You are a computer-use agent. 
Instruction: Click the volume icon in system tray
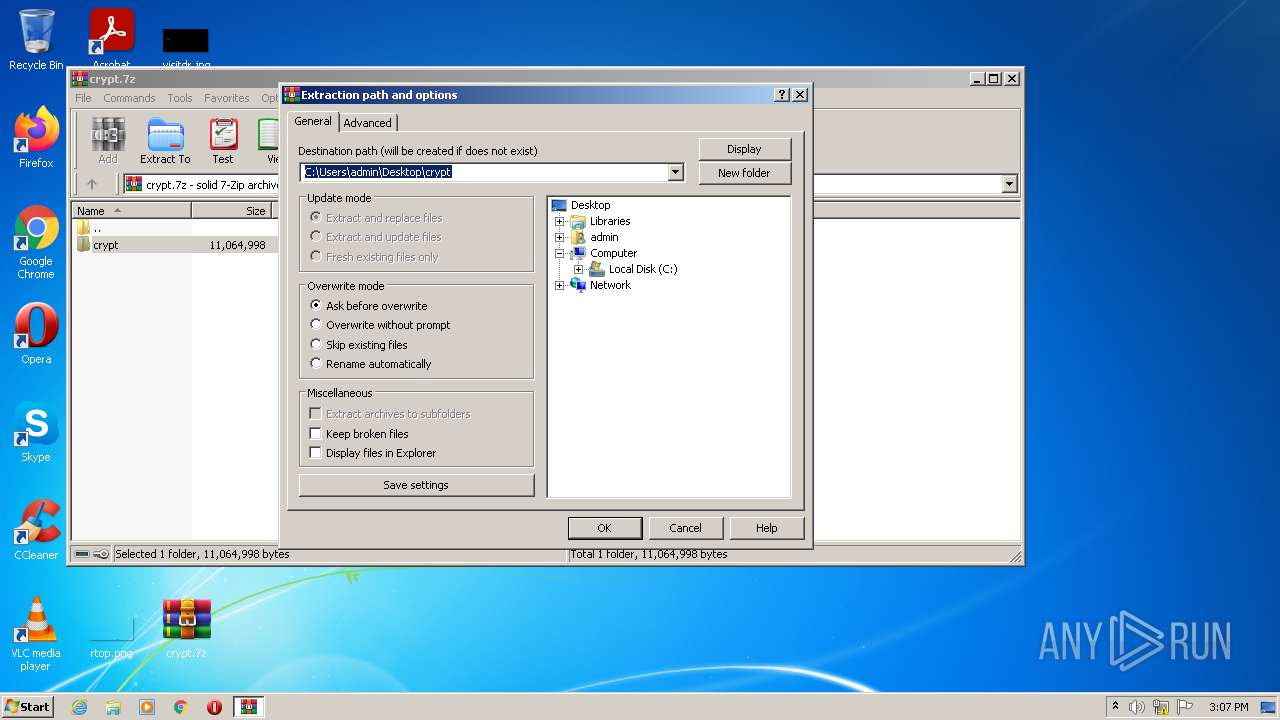[1136, 707]
